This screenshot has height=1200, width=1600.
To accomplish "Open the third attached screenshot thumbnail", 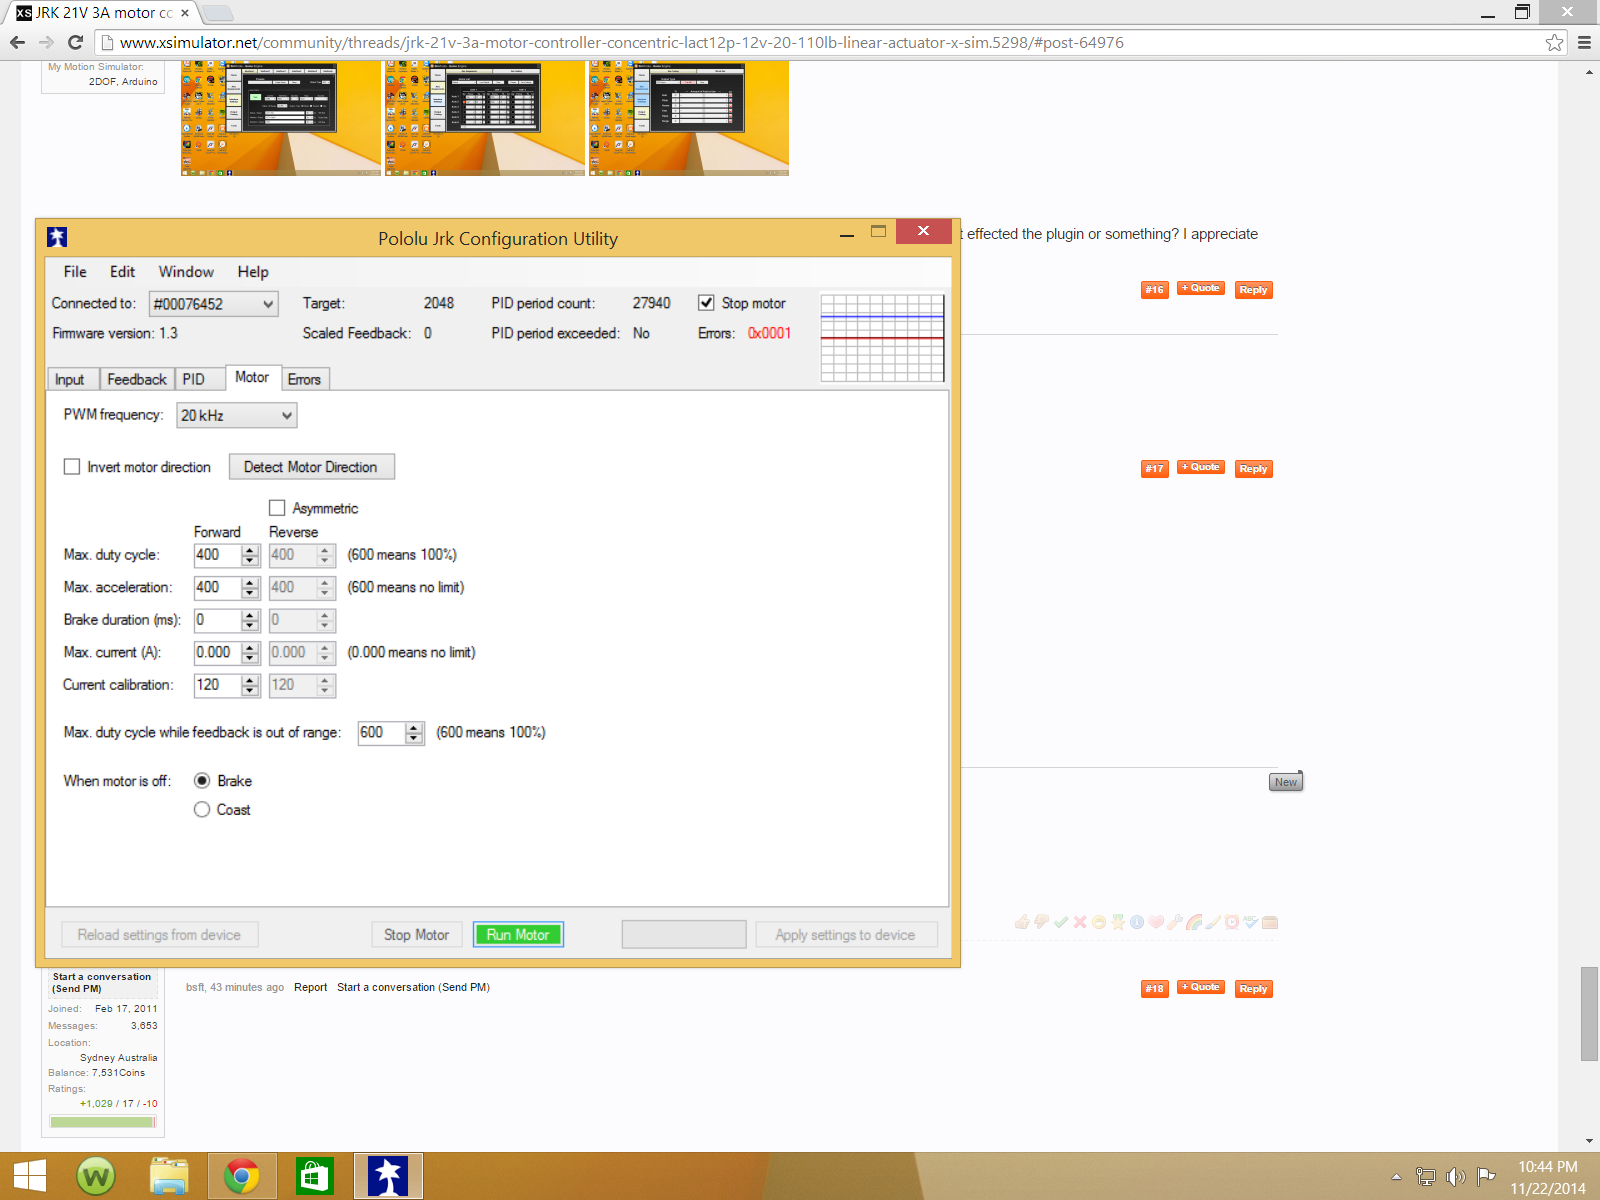I will 689,118.
